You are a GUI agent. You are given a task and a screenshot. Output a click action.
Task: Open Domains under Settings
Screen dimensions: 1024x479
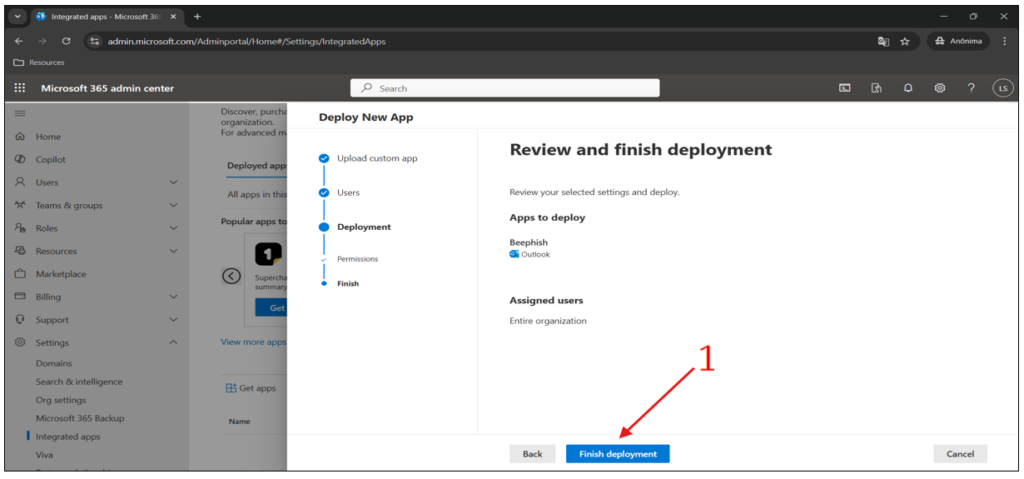click(54, 363)
